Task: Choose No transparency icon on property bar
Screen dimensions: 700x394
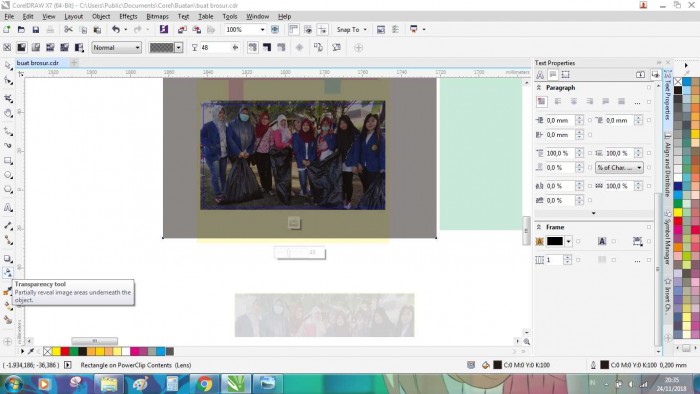Action: point(7,47)
